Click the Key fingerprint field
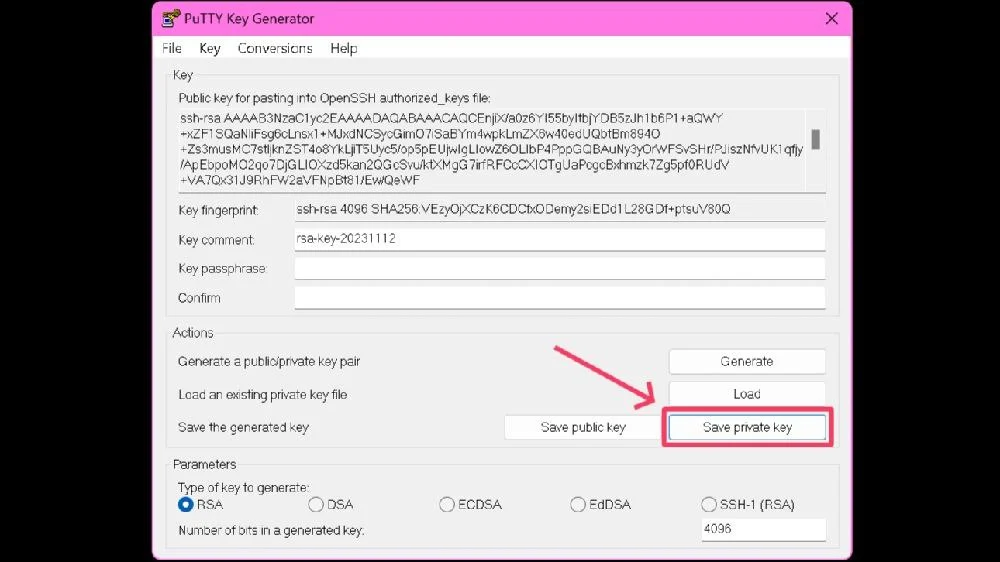Screen dimensions: 1000x562 click(x=559, y=209)
